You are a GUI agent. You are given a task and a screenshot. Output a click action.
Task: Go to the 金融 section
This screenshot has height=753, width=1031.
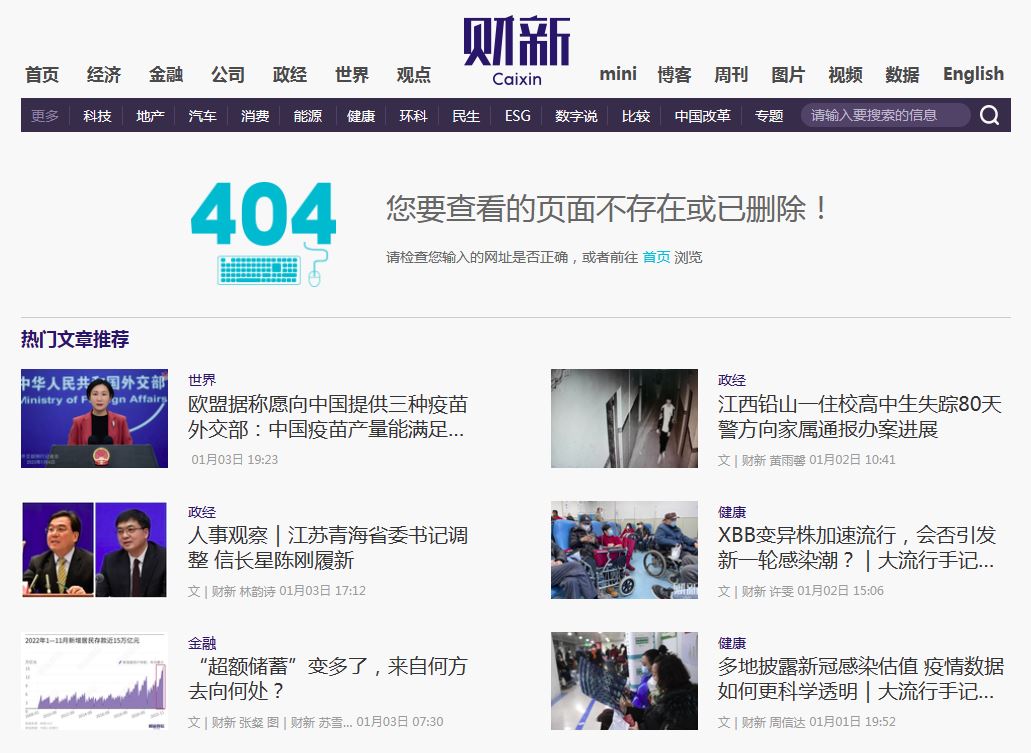click(166, 74)
